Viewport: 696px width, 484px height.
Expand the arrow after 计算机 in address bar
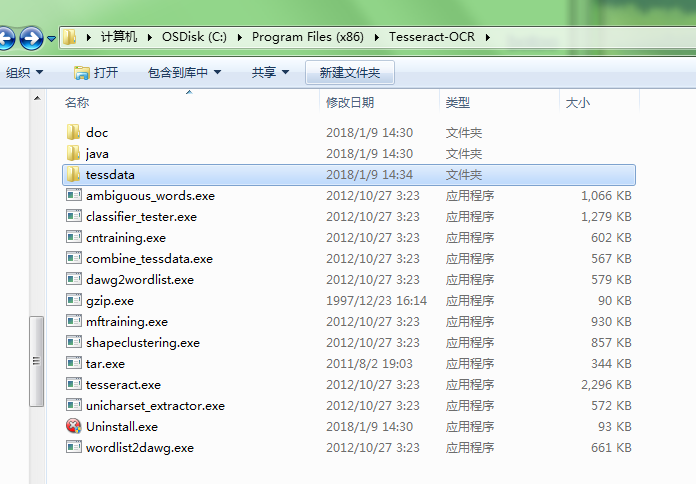click(x=150, y=37)
